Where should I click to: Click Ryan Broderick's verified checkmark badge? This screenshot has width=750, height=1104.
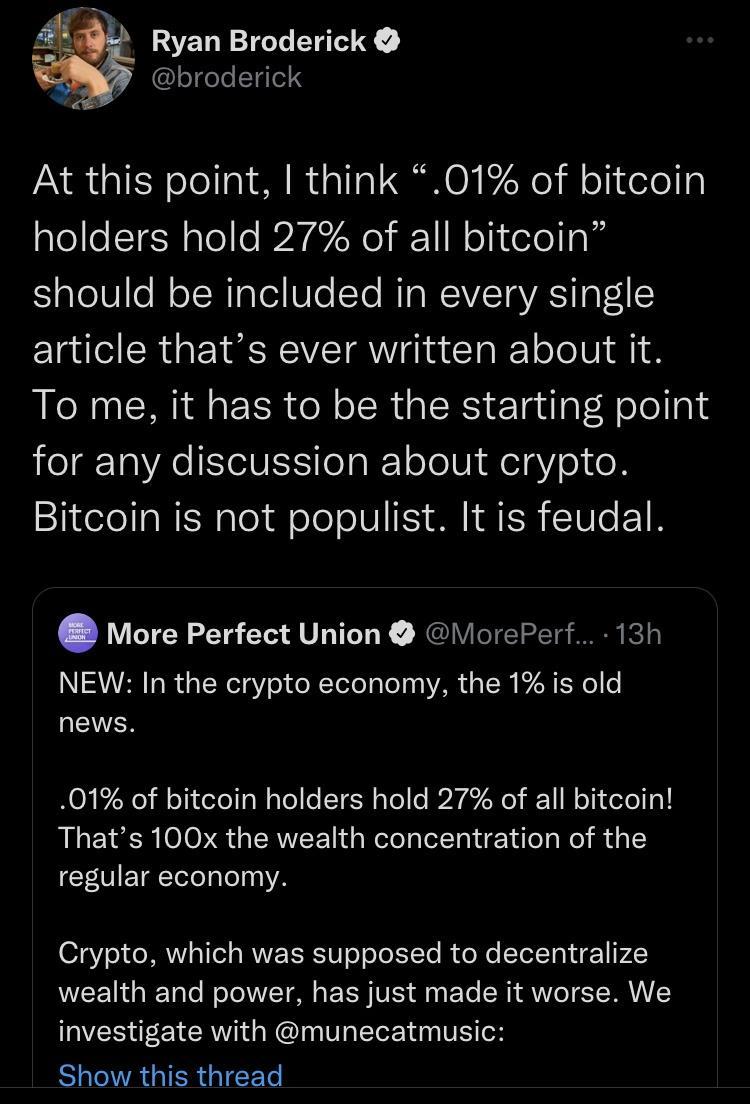(x=387, y=40)
